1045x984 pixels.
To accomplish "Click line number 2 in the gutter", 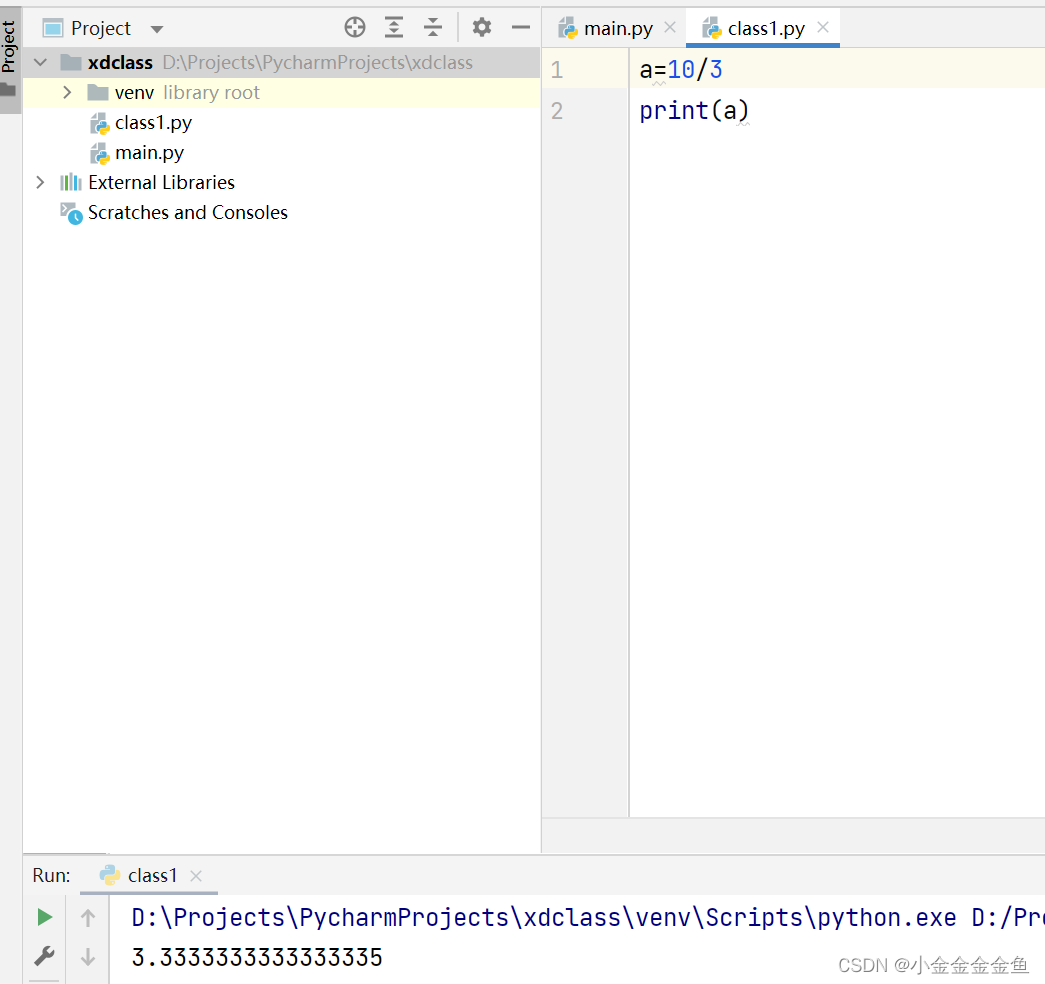I will tap(557, 111).
